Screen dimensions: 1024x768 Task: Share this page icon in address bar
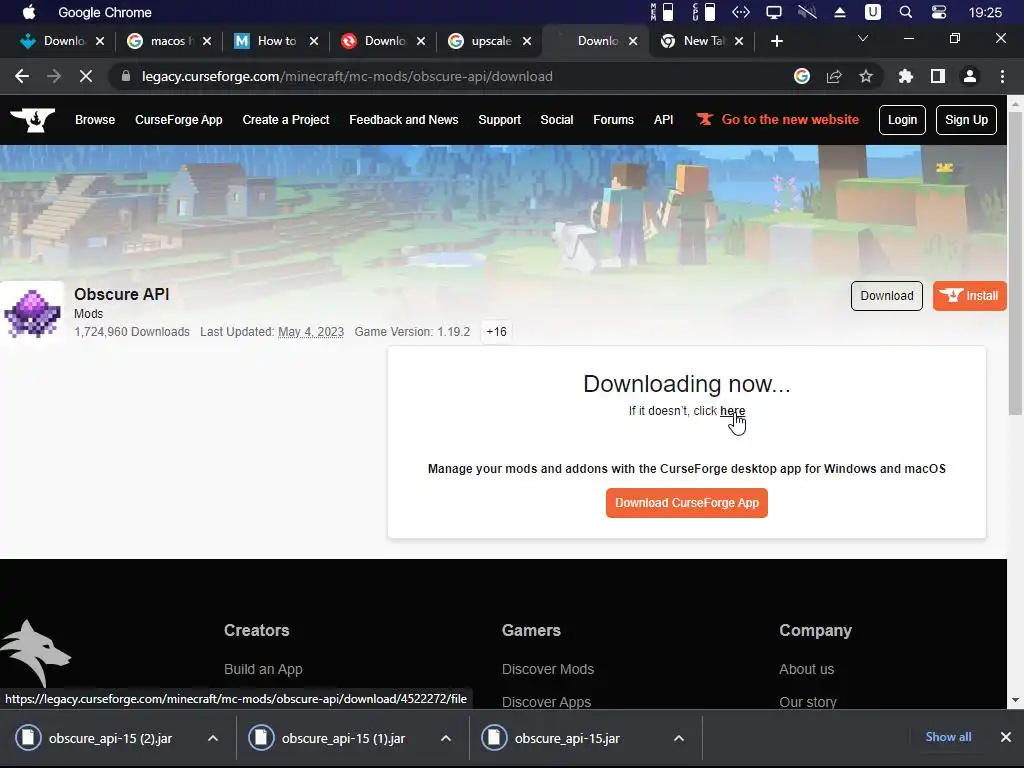(x=834, y=76)
